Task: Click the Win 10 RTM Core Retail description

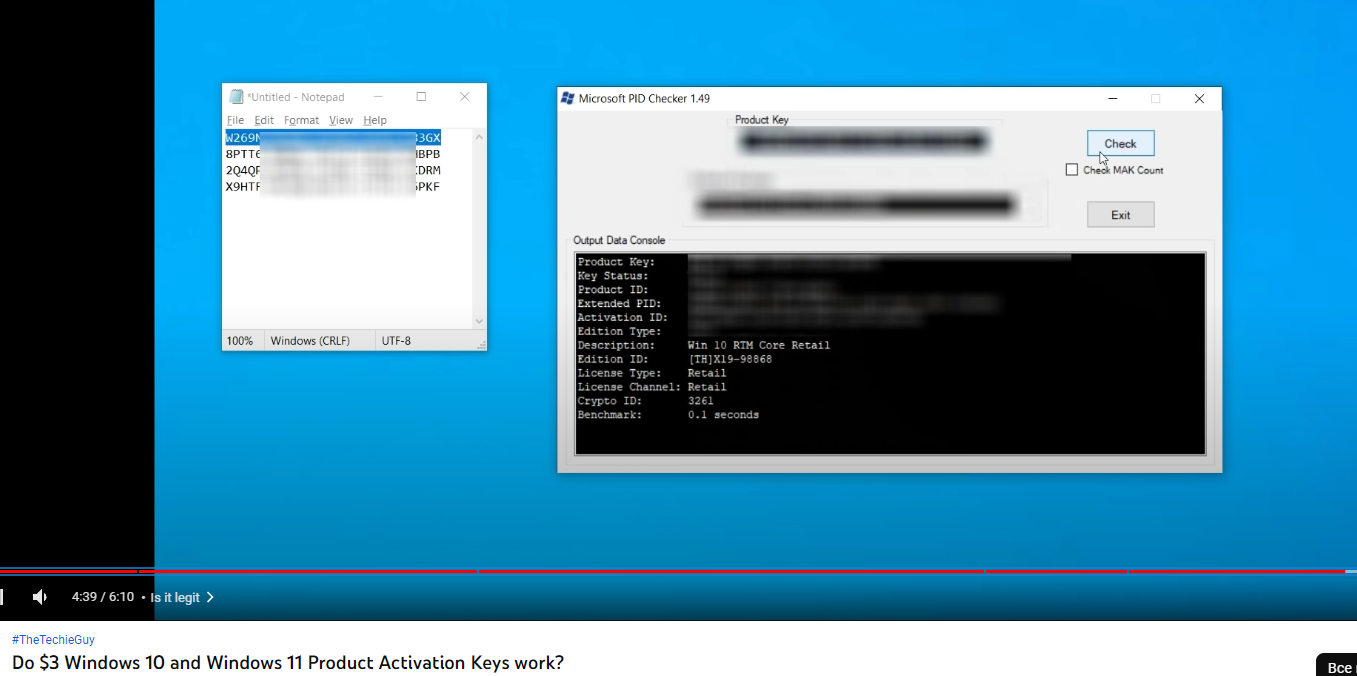Action: (759, 345)
